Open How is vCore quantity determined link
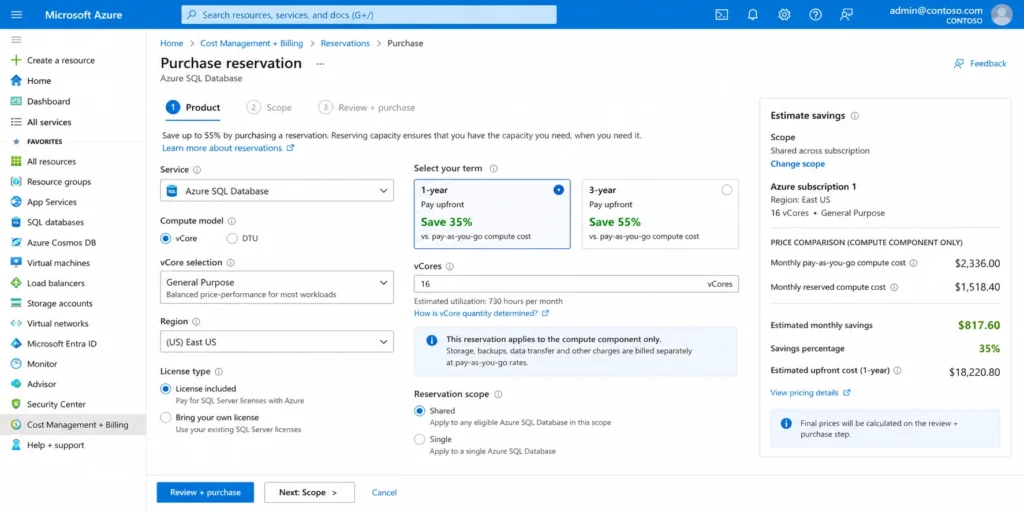 point(481,313)
